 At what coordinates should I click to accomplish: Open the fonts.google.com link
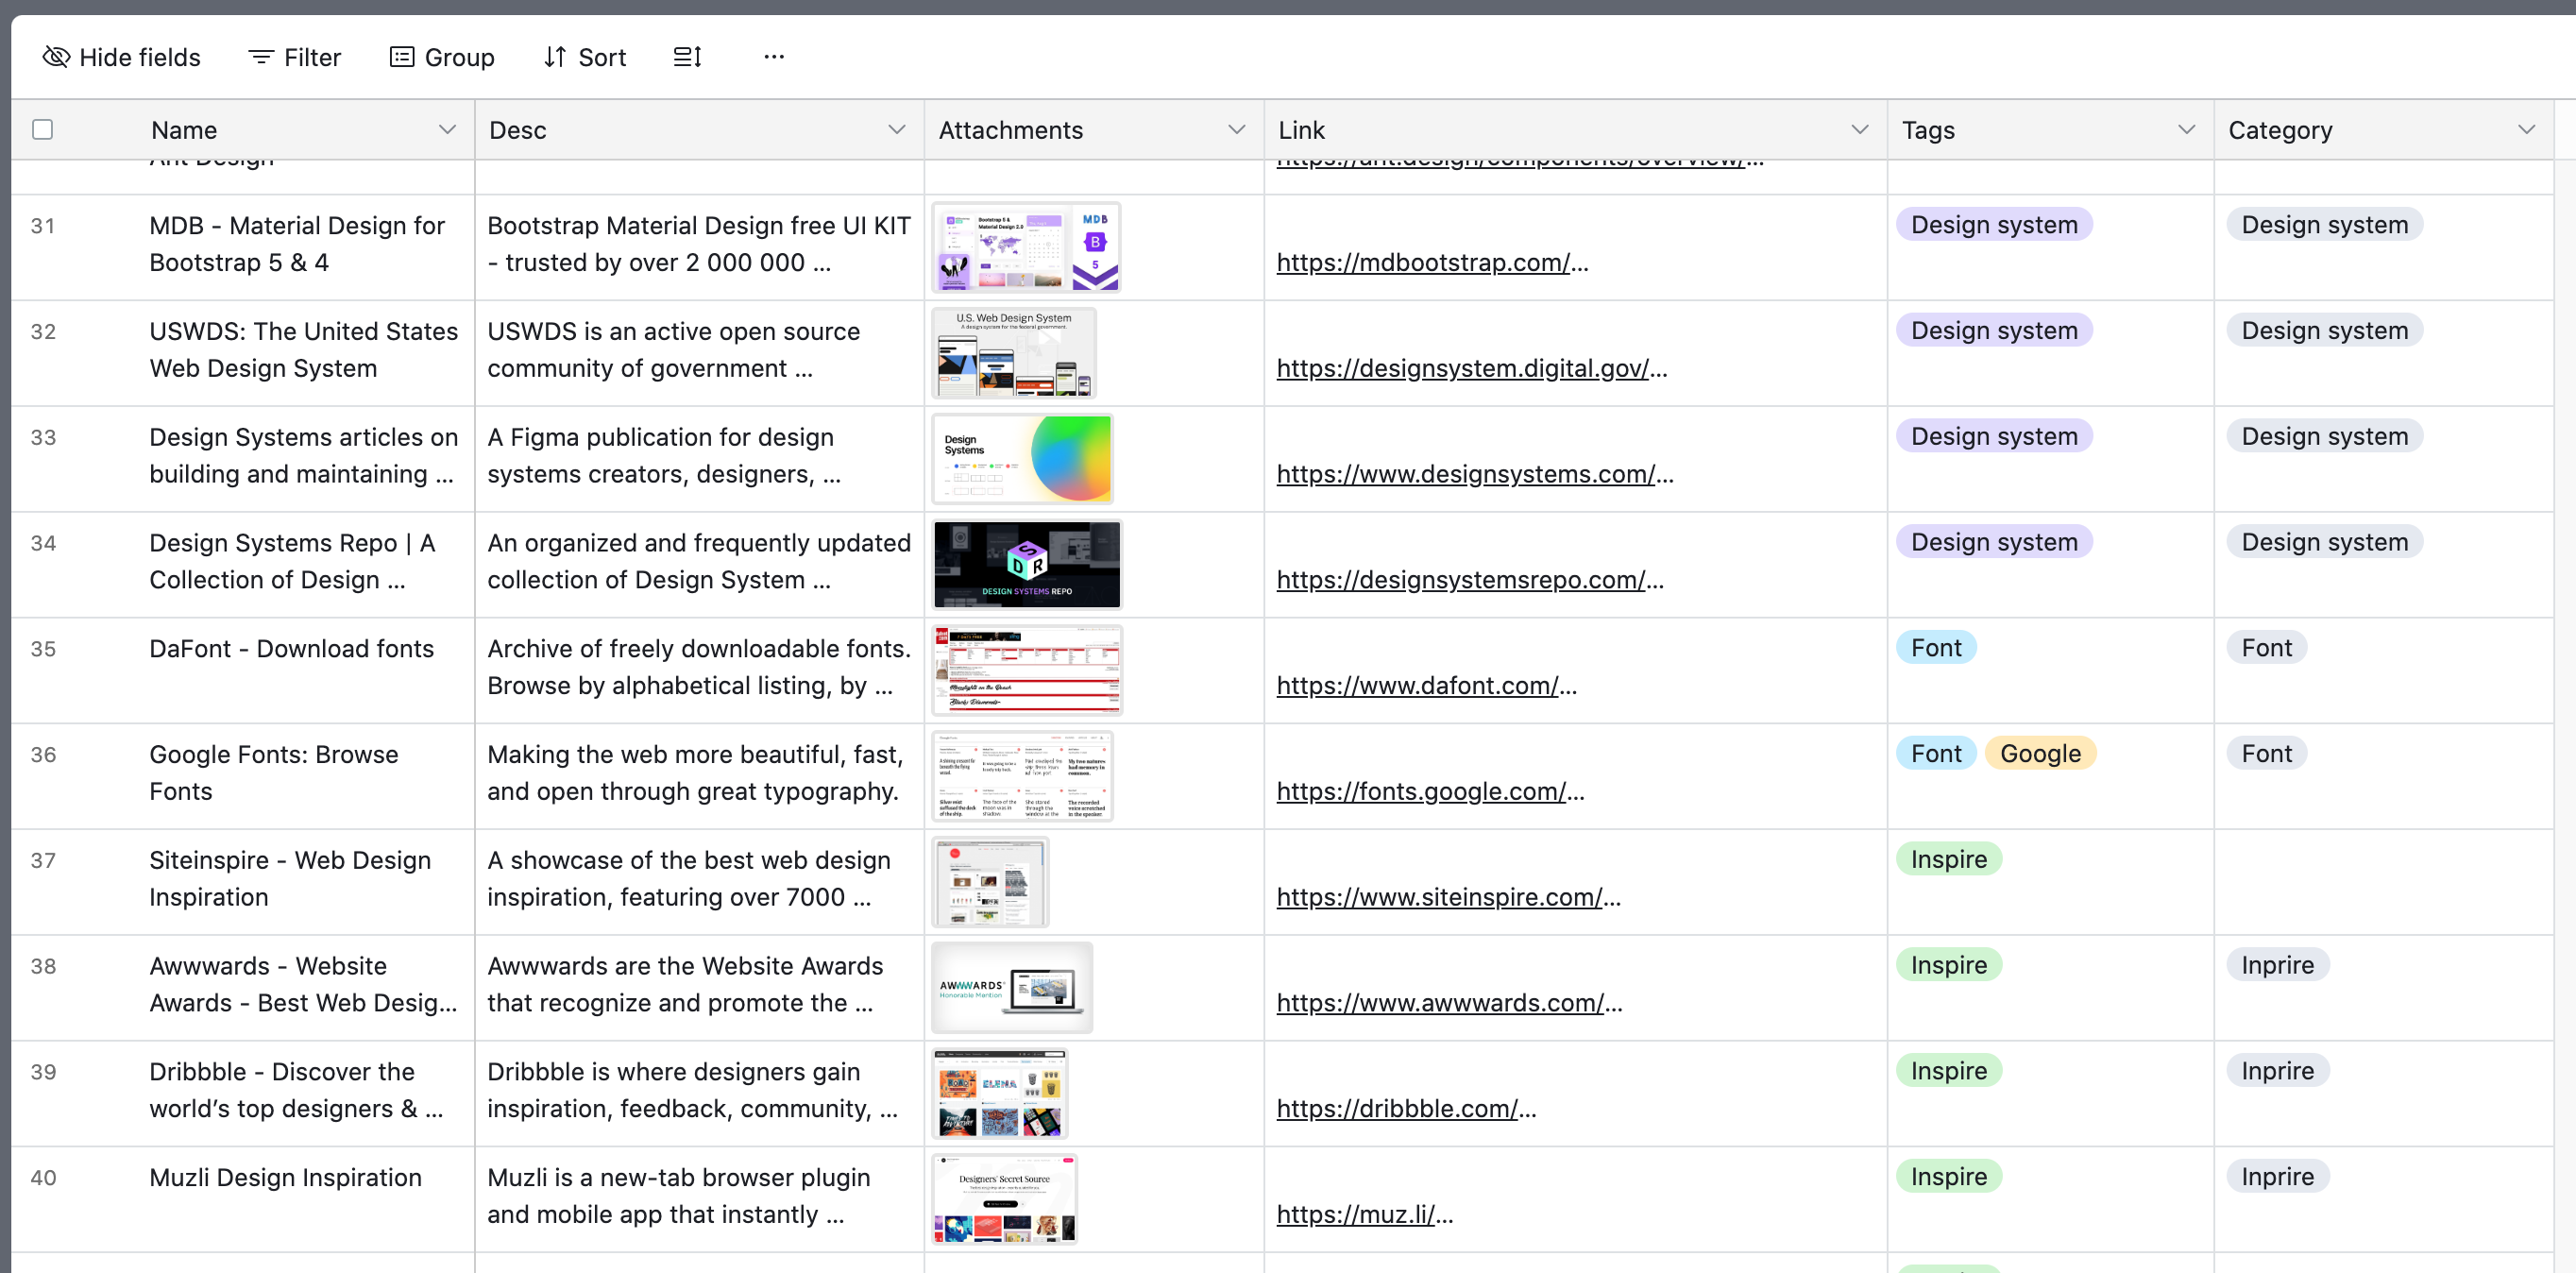pyautogui.click(x=1420, y=791)
